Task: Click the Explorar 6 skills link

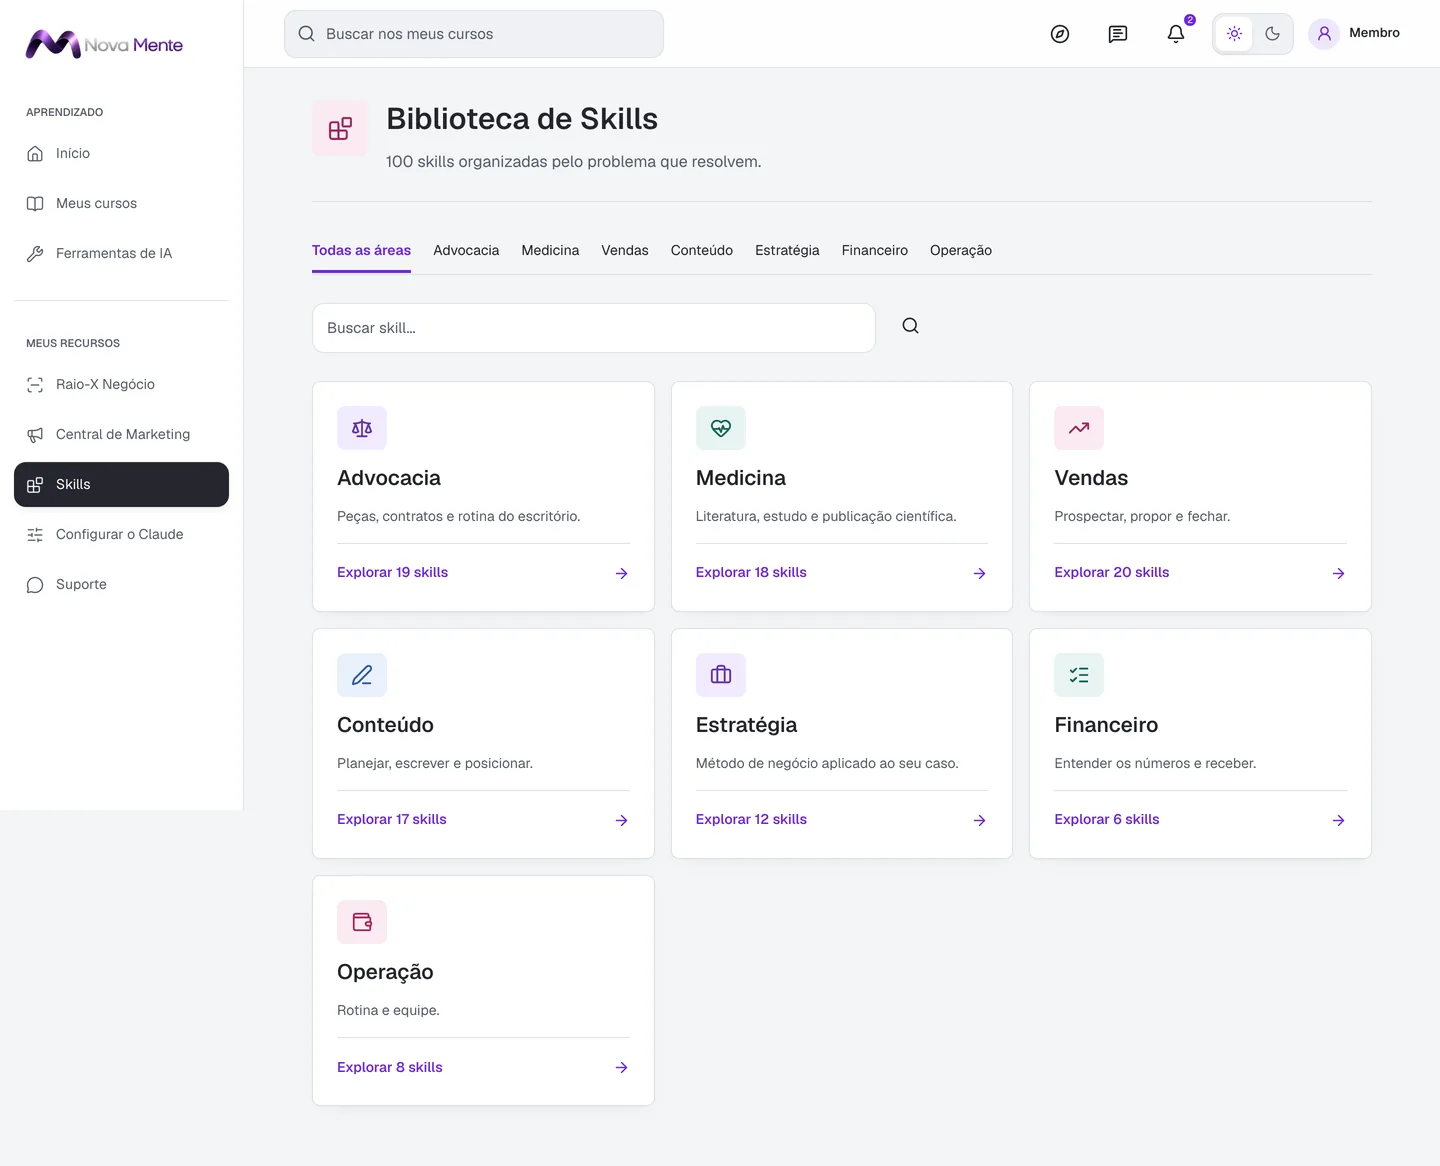Action: click(x=1107, y=819)
